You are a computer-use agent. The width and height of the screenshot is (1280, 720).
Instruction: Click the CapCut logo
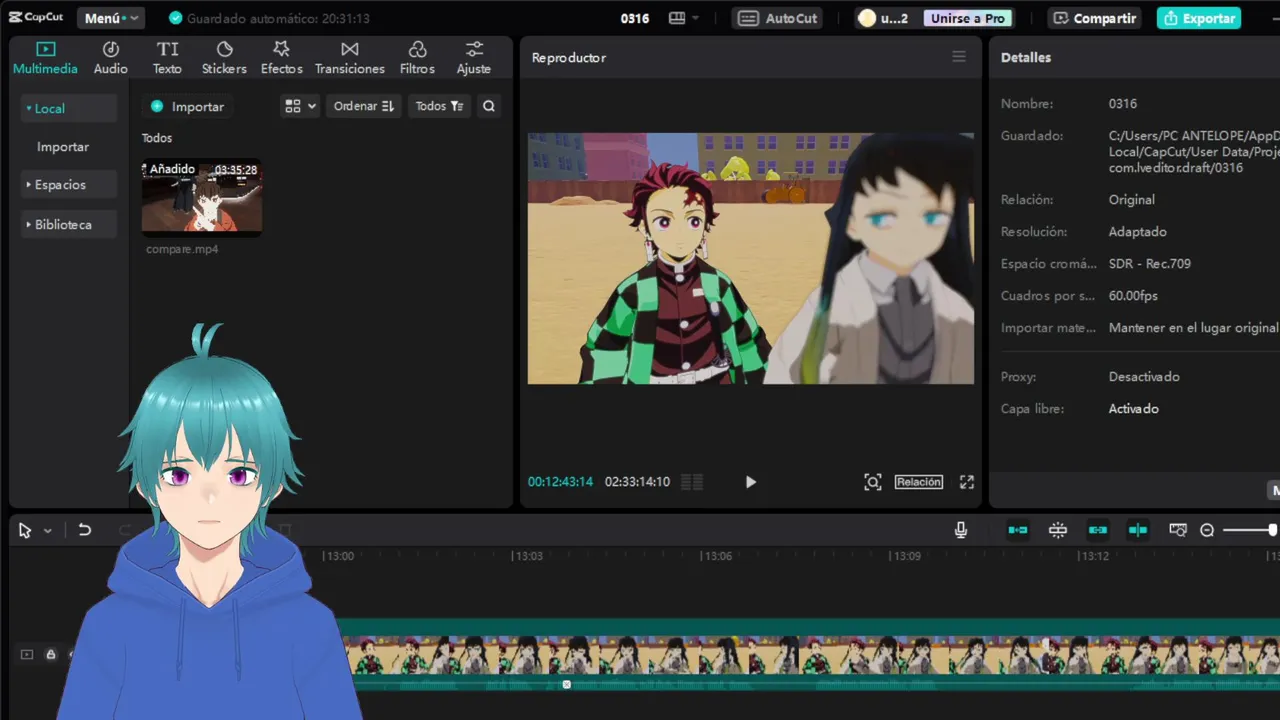pos(36,17)
